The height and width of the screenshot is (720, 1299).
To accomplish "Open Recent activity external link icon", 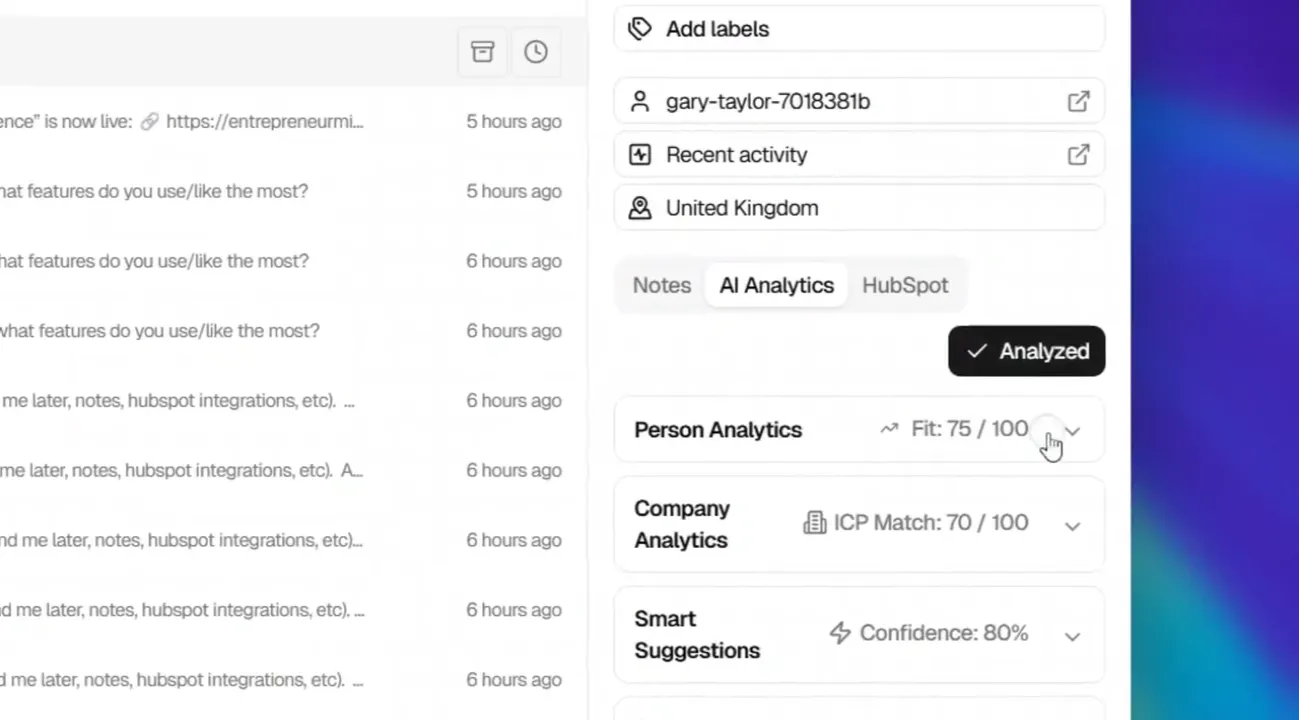I will tap(1078, 154).
